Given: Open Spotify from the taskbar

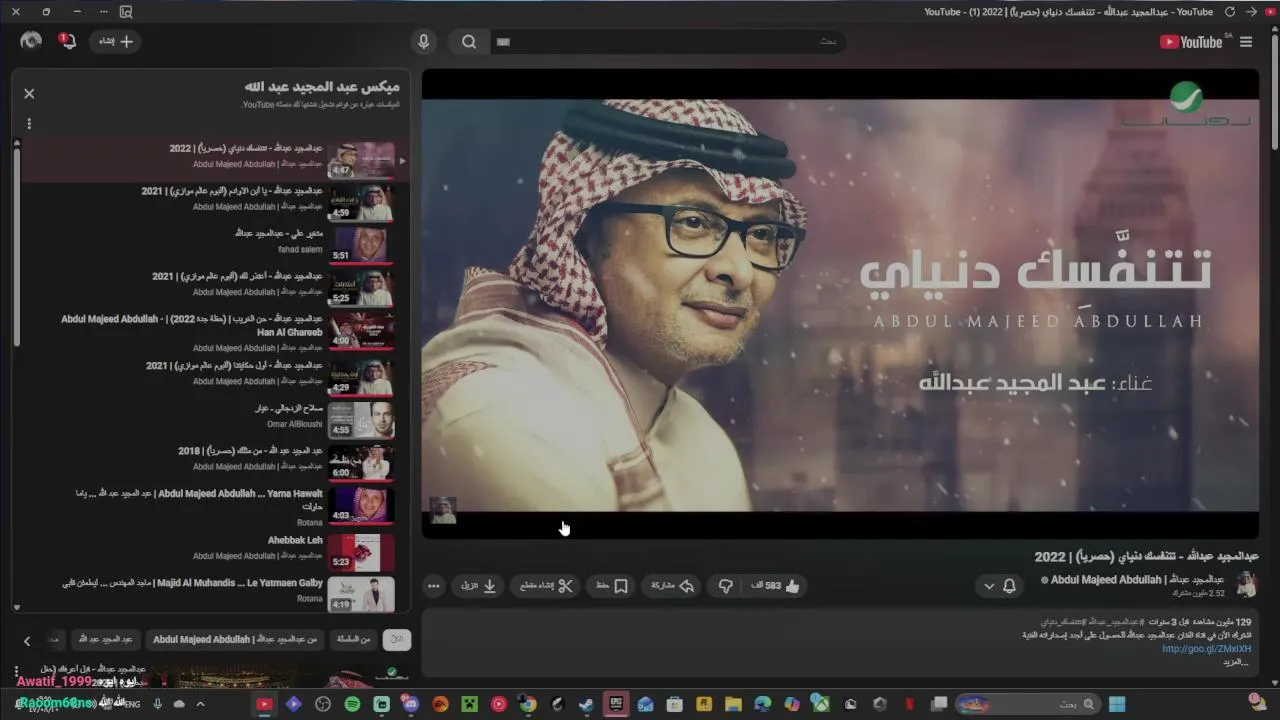Looking at the screenshot, I should point(352,704).
